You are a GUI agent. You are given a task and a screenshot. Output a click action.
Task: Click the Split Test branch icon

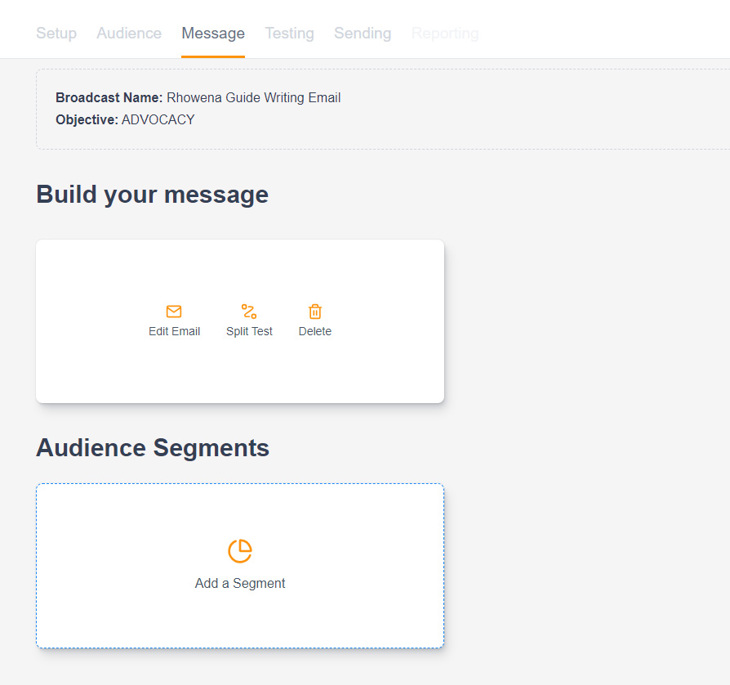(x=249, y=311)
